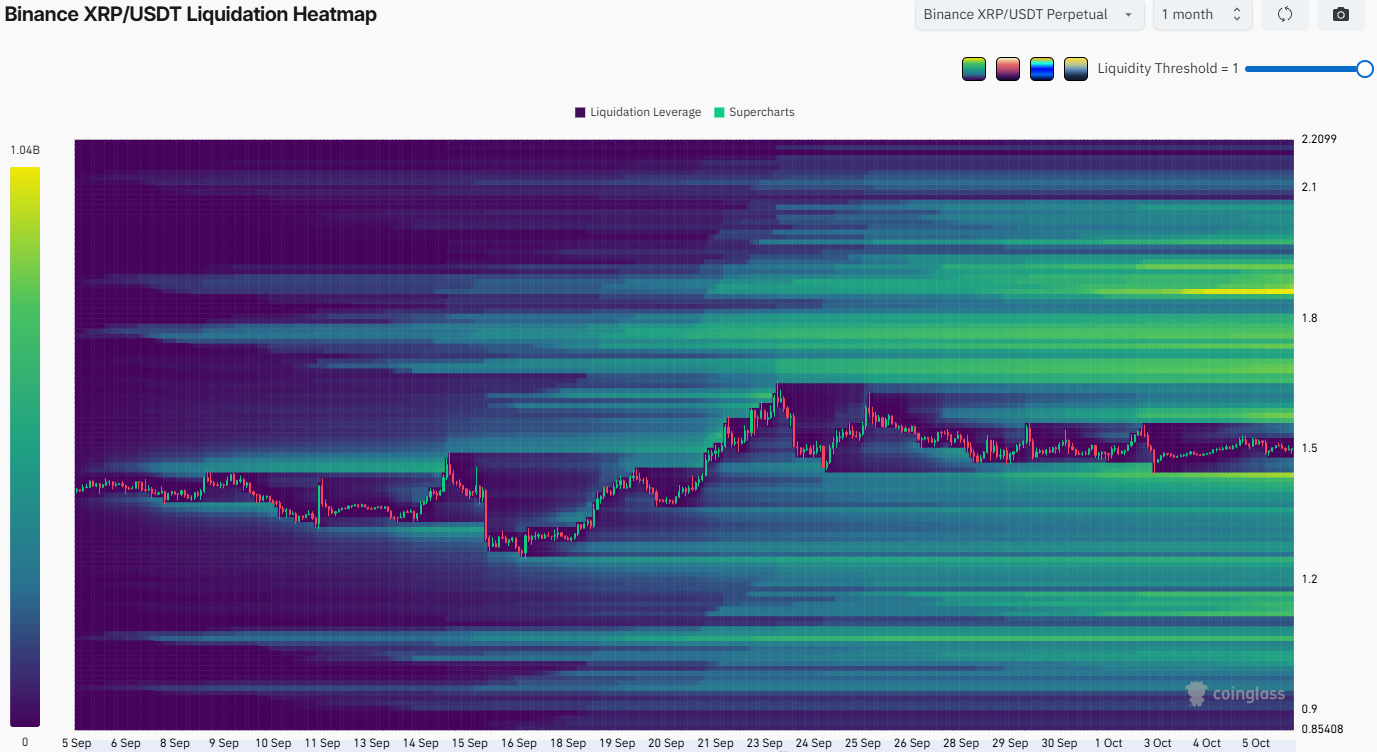The height and width of the screenshot is (752, 1377).
Task: Select the green-yellow heatmap color theme
Action: point(974,69)
